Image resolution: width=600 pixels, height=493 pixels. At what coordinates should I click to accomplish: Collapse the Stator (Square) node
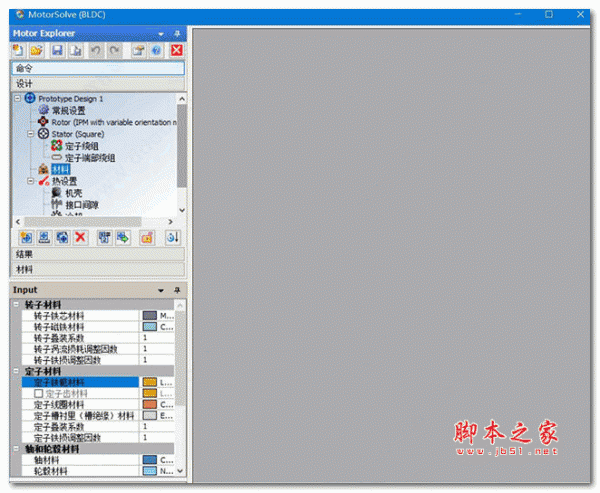(31, 134)
